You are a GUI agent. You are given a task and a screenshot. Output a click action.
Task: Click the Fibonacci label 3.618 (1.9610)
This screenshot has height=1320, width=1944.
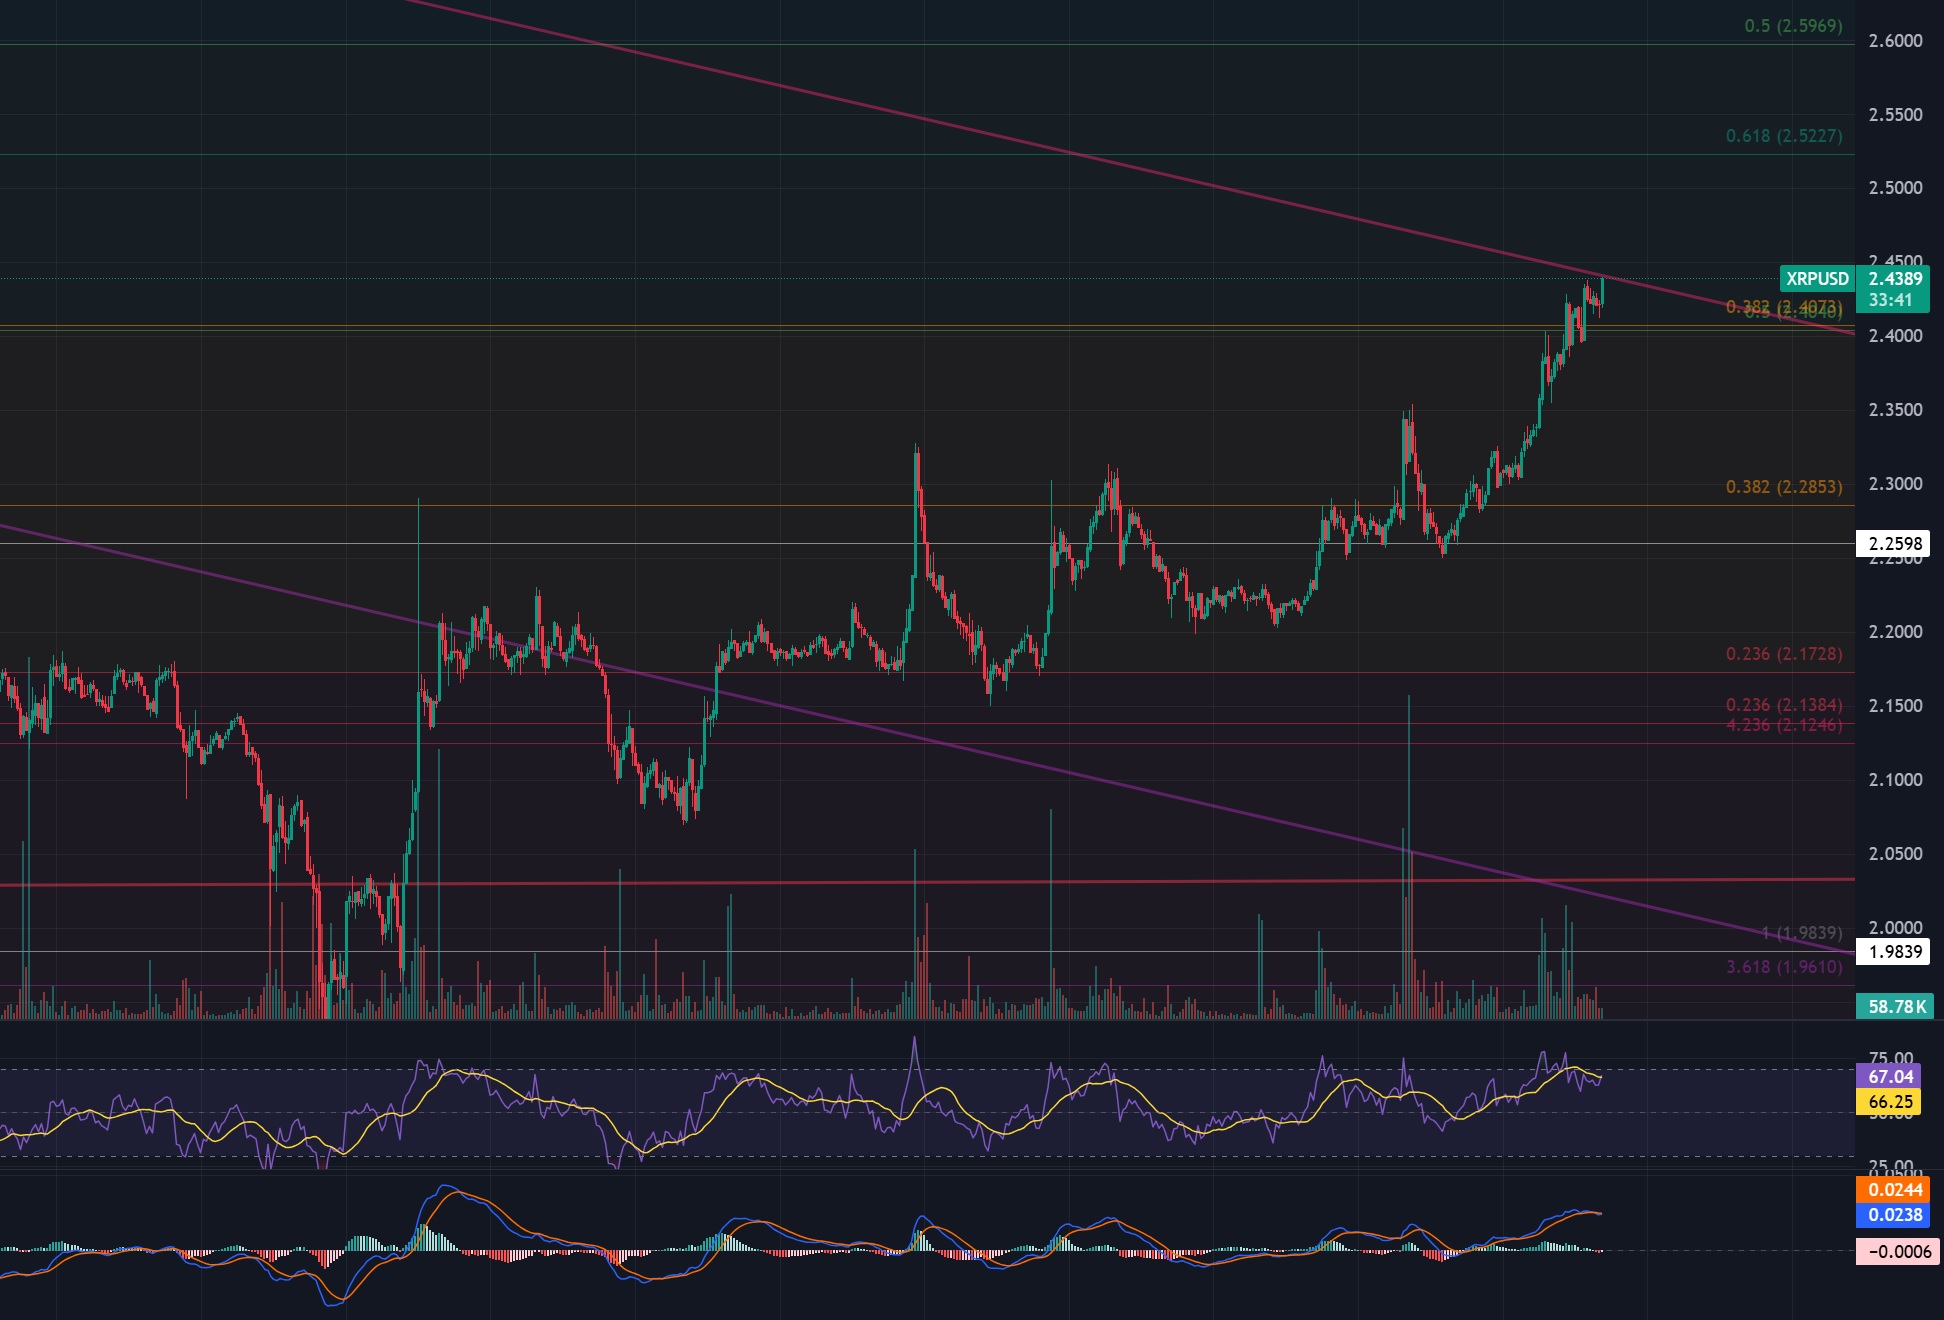click(x=1784, y=967)
